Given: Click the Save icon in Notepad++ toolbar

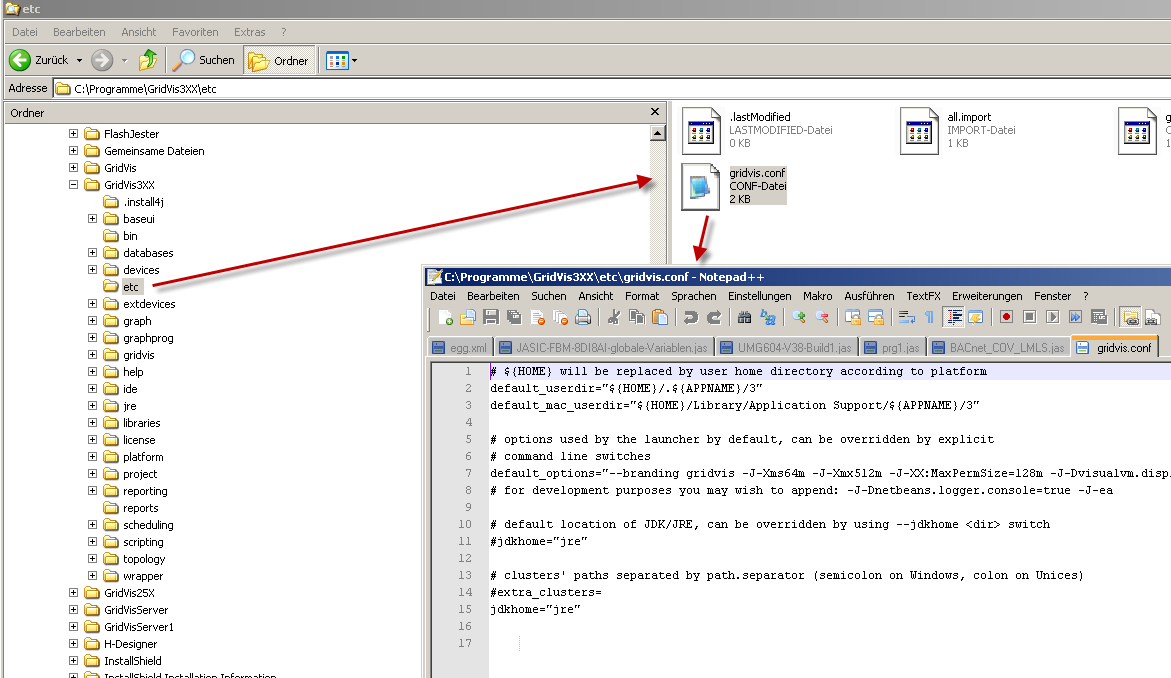Looking at the screenshot, I should (491, 318).
